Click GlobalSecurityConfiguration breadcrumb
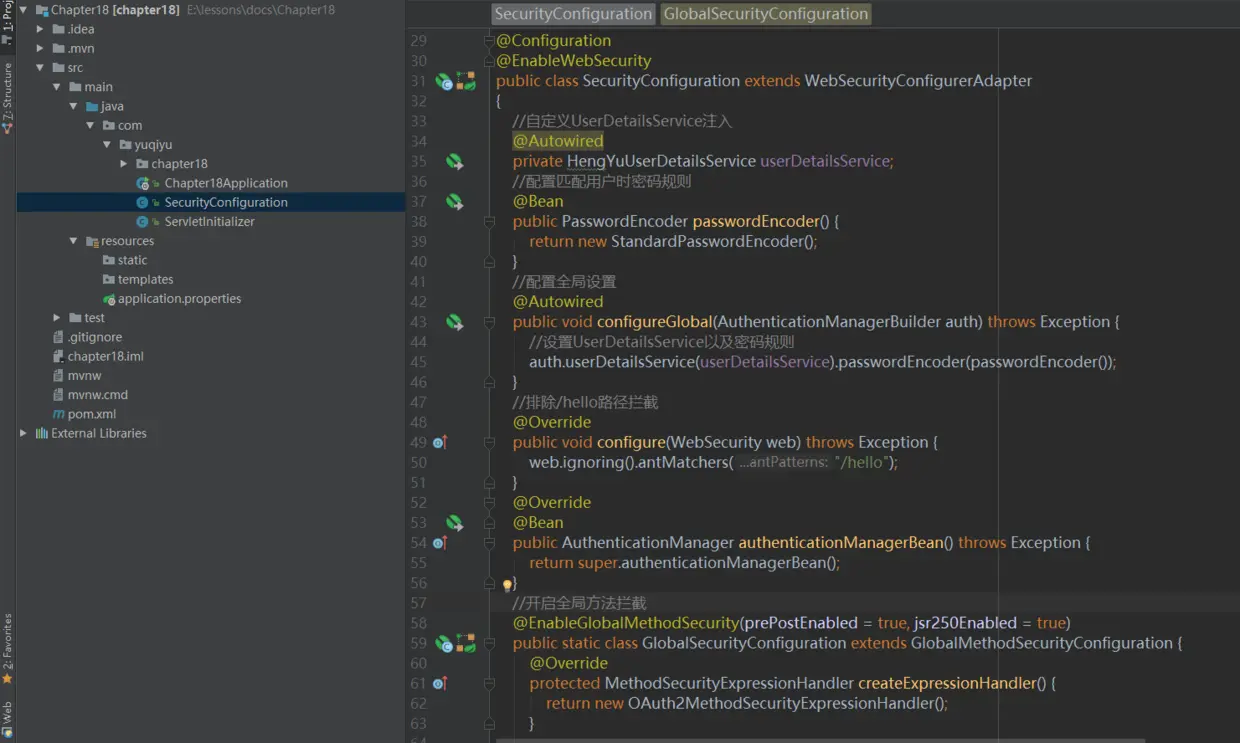The image size is (1240, 743). [x=766, y=14]
